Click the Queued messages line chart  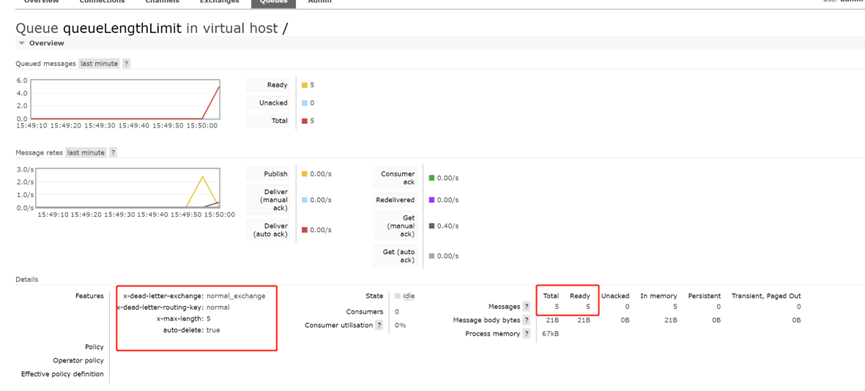[125, 99]
